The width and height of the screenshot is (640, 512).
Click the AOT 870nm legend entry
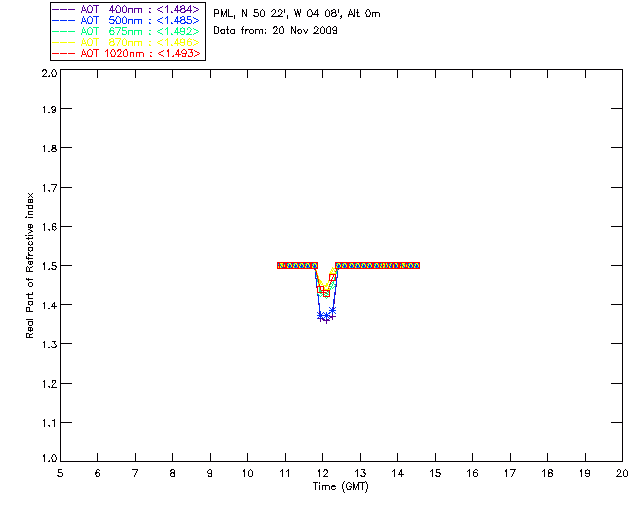click(126, 42)
